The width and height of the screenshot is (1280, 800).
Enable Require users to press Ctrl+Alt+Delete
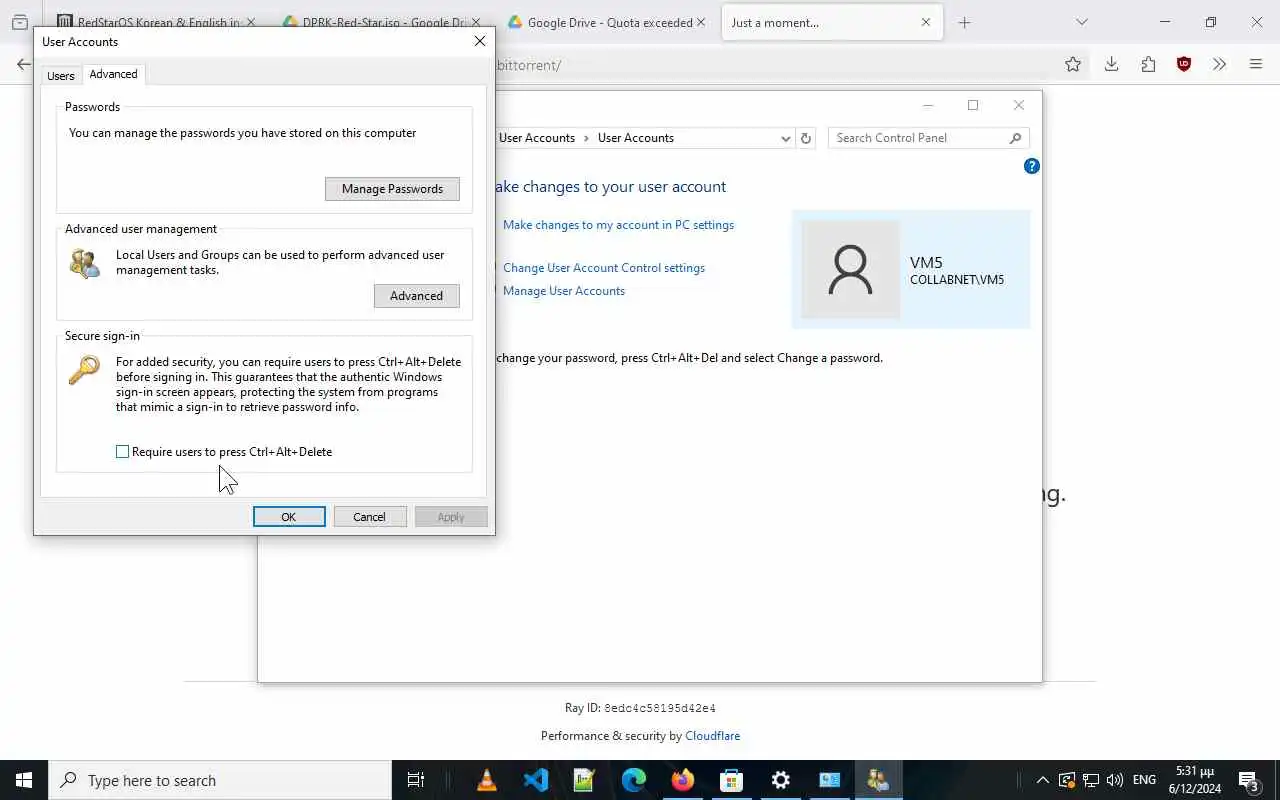click(x=123, y=452)
